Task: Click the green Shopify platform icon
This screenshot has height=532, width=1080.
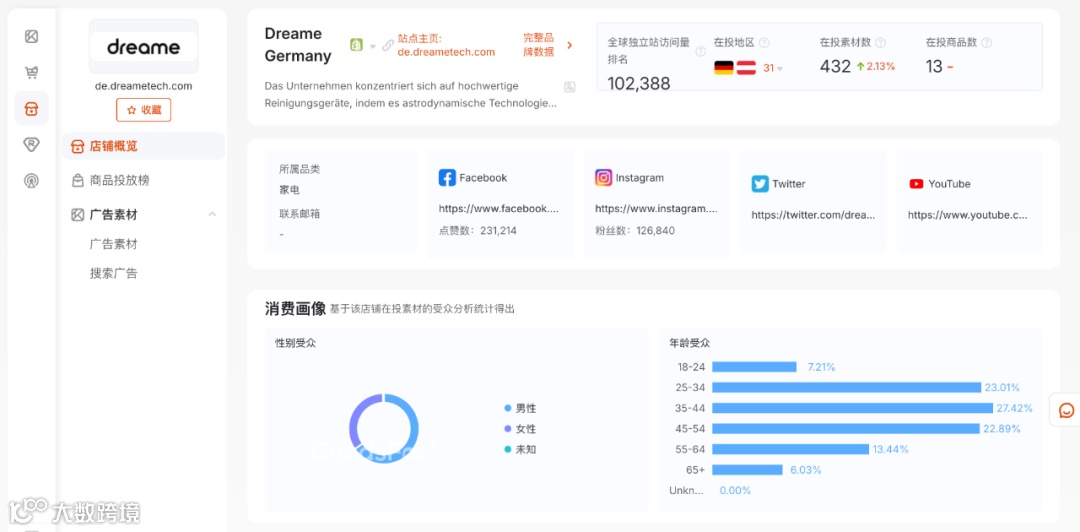Action: (356, 45)
